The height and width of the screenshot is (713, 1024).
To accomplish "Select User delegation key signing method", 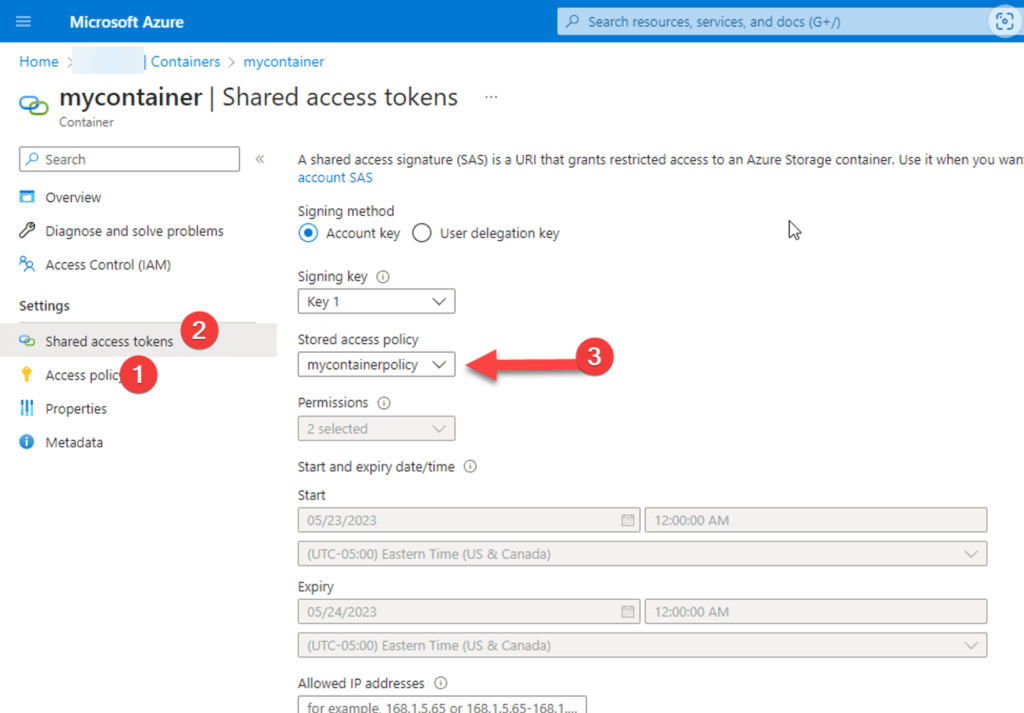I will tap(422, 233).
